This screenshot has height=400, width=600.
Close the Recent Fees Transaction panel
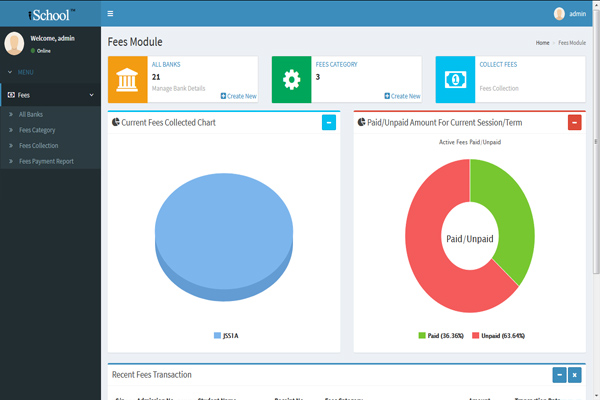pyautogui.click(x=574, y=375)
